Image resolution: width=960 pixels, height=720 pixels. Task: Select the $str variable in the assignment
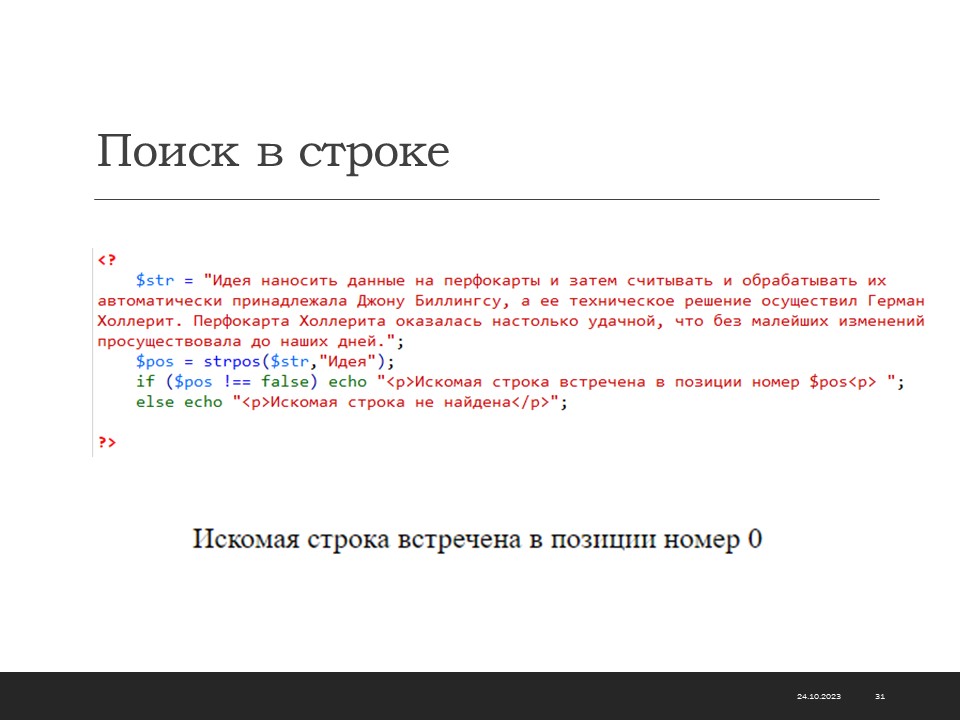(155, 281)
